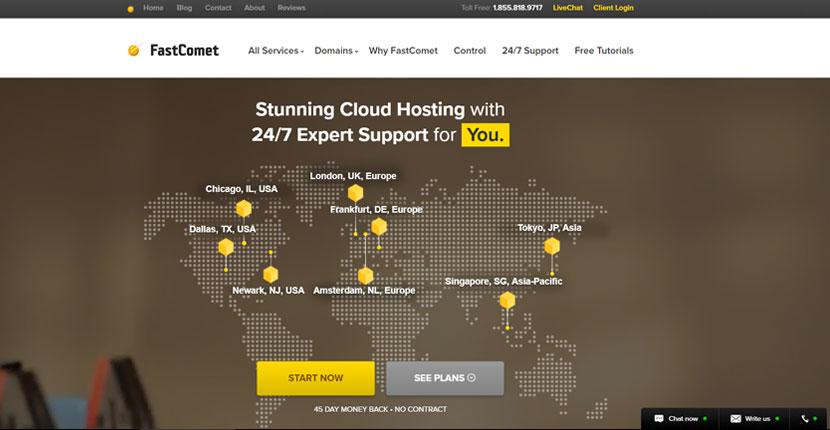Select the Chicago, IL, USA datacenter hexagon
Viewport: 830px width, 430px height.
coord(243,209)
